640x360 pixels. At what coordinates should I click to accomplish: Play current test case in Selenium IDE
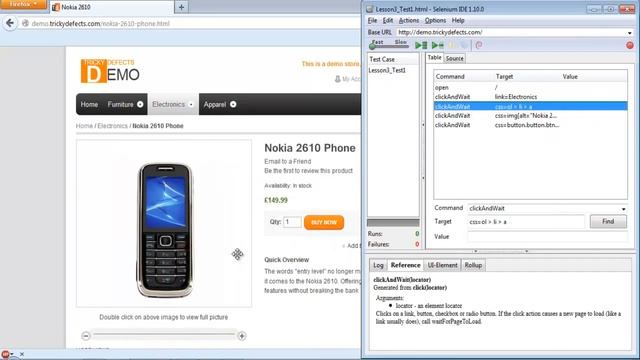438,45
